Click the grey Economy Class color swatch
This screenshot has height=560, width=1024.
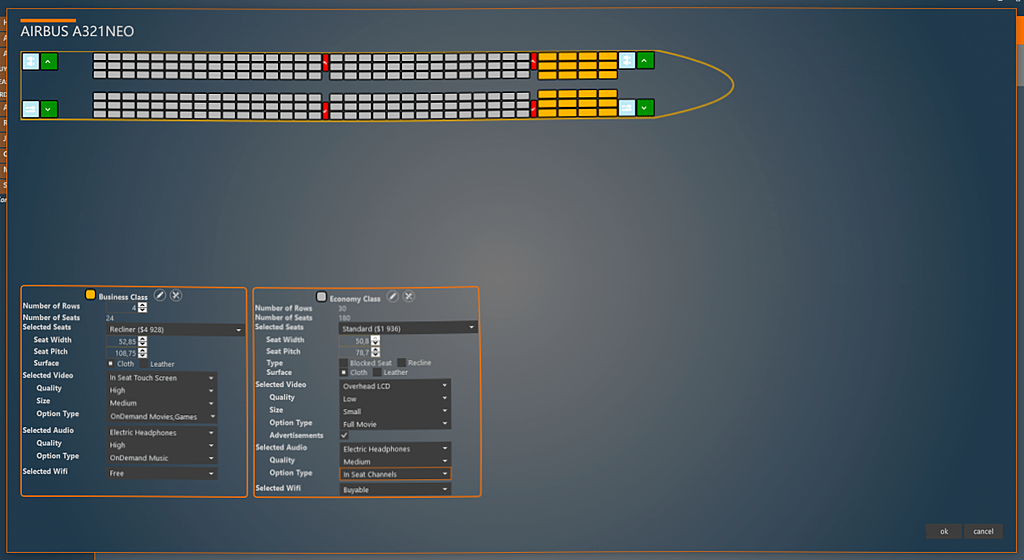[x=321, y=296]
